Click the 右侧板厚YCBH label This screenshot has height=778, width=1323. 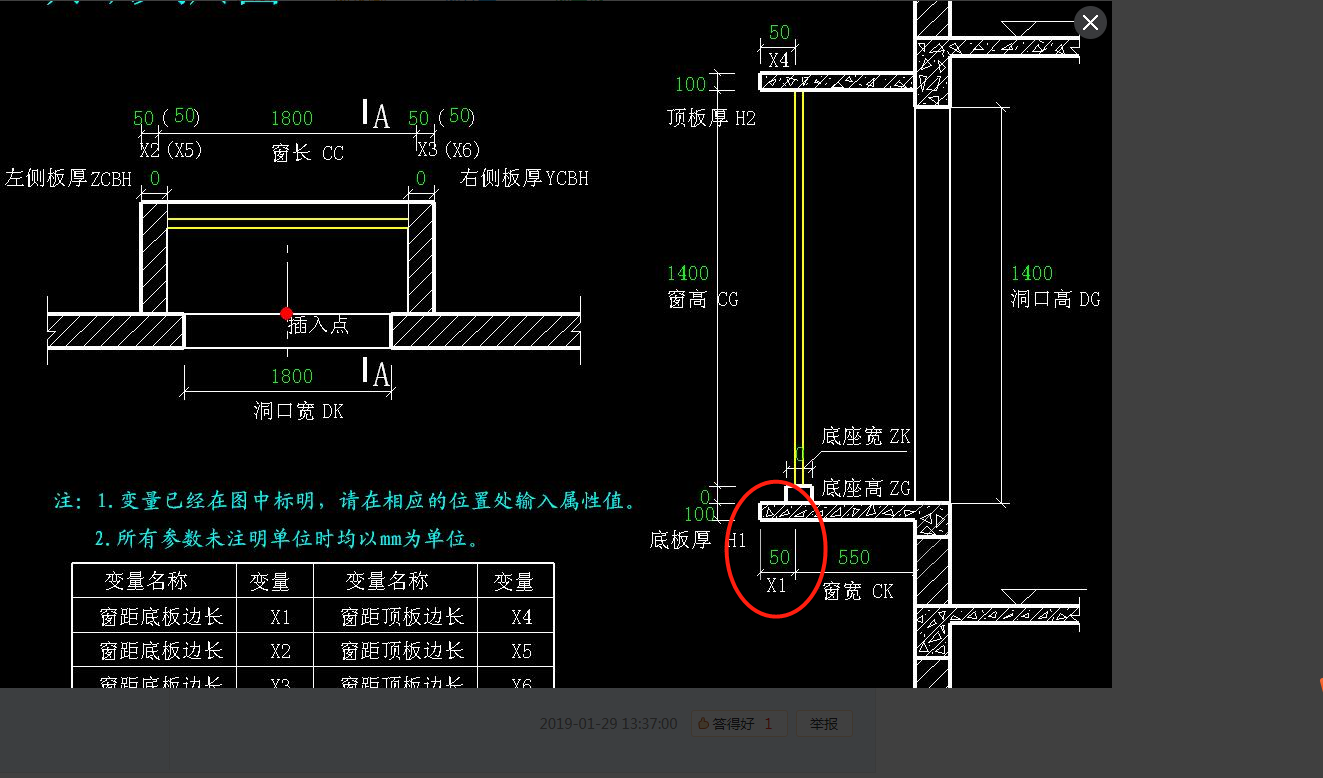[x=524, y=179]
